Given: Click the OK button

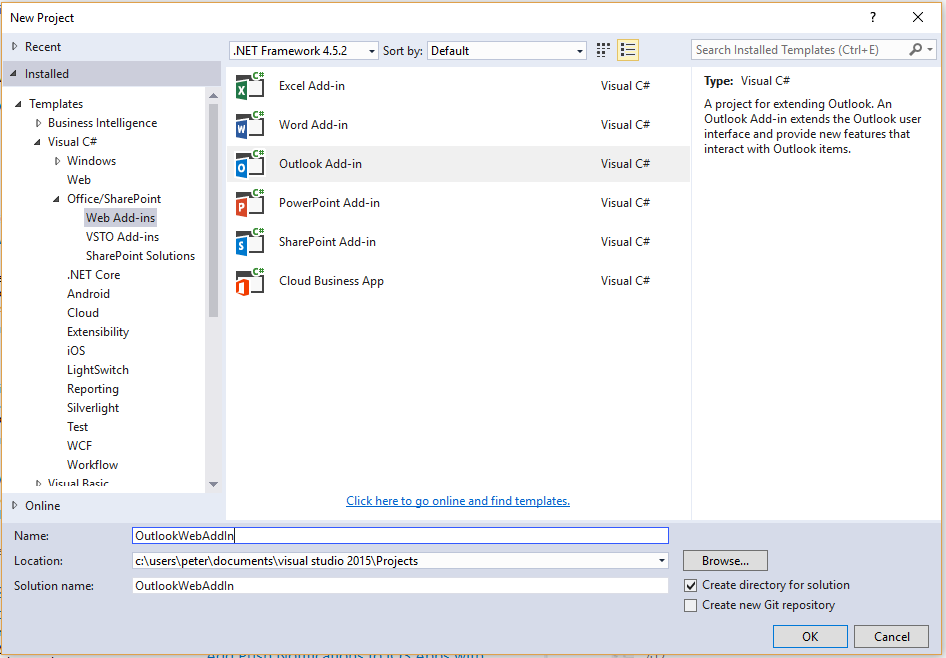Looking at the screenshot, I should tap(810, 637).
